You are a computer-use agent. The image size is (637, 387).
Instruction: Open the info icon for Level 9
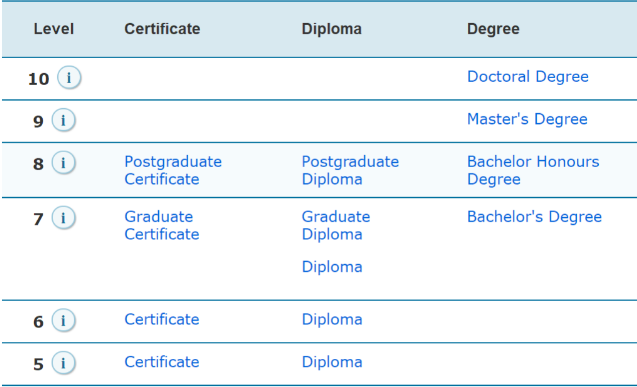click(x=63, y=120)
